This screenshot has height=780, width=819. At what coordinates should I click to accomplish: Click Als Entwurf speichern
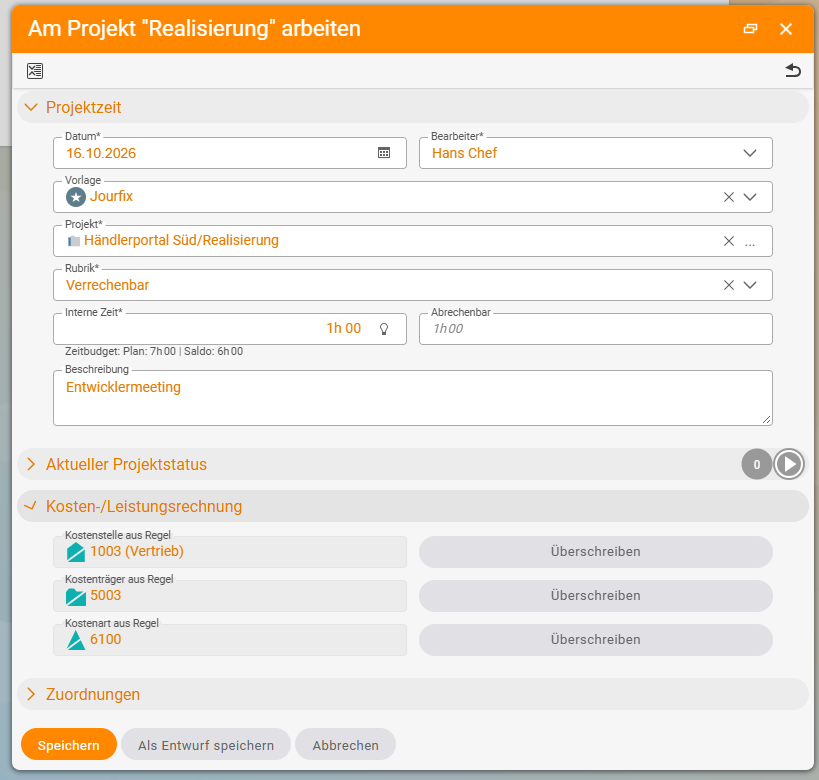(206, 744)
